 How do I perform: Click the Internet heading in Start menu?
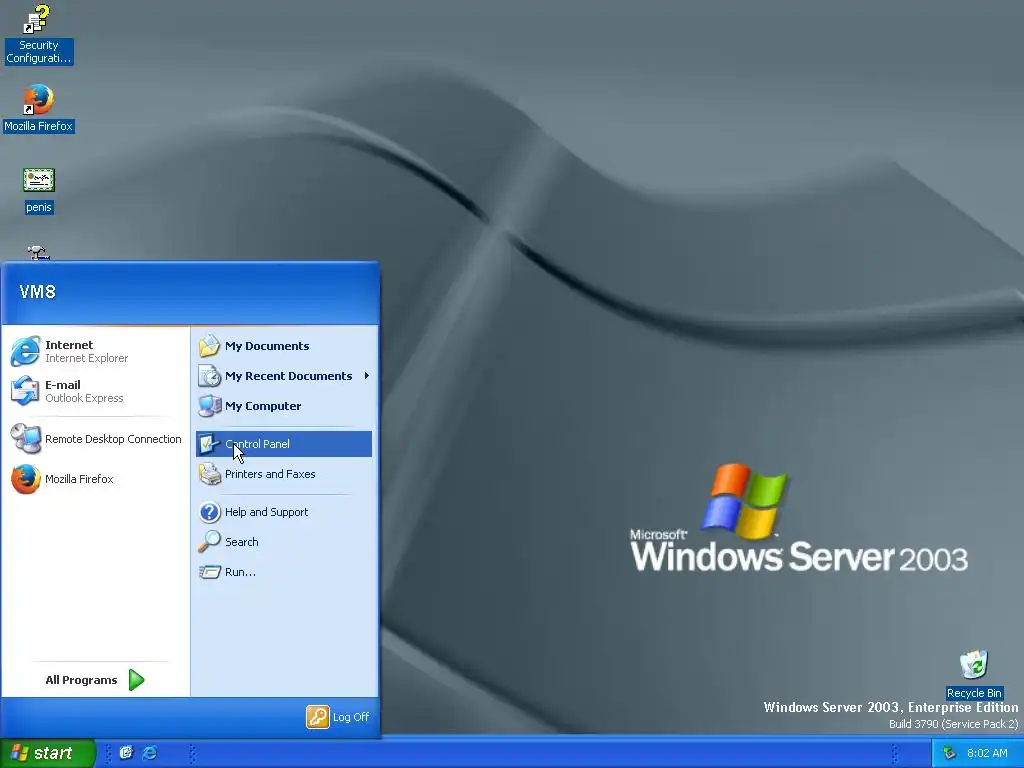[x=69, y=345]
